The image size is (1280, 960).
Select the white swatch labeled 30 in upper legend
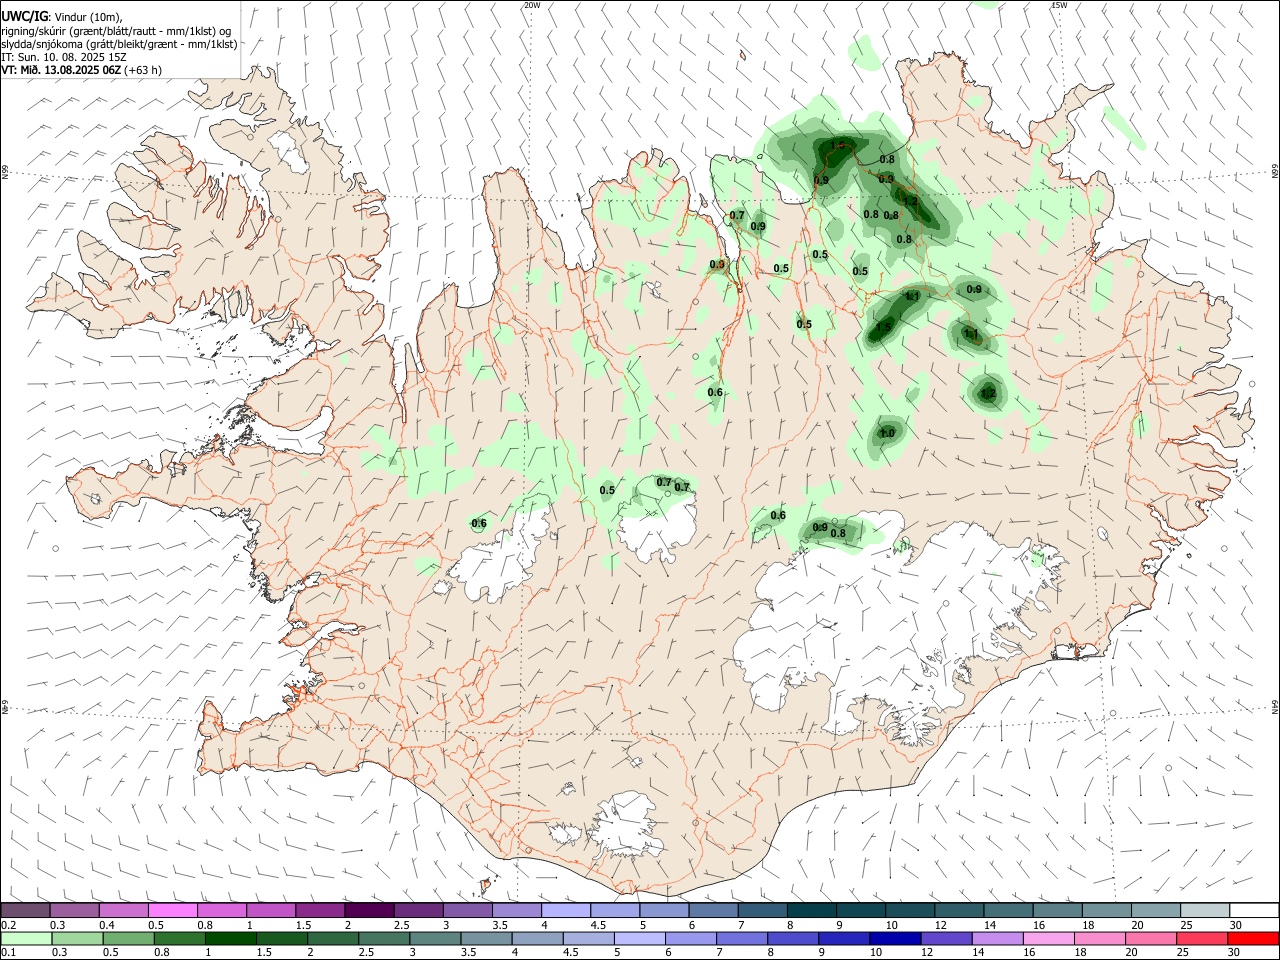pos(1254,910)
